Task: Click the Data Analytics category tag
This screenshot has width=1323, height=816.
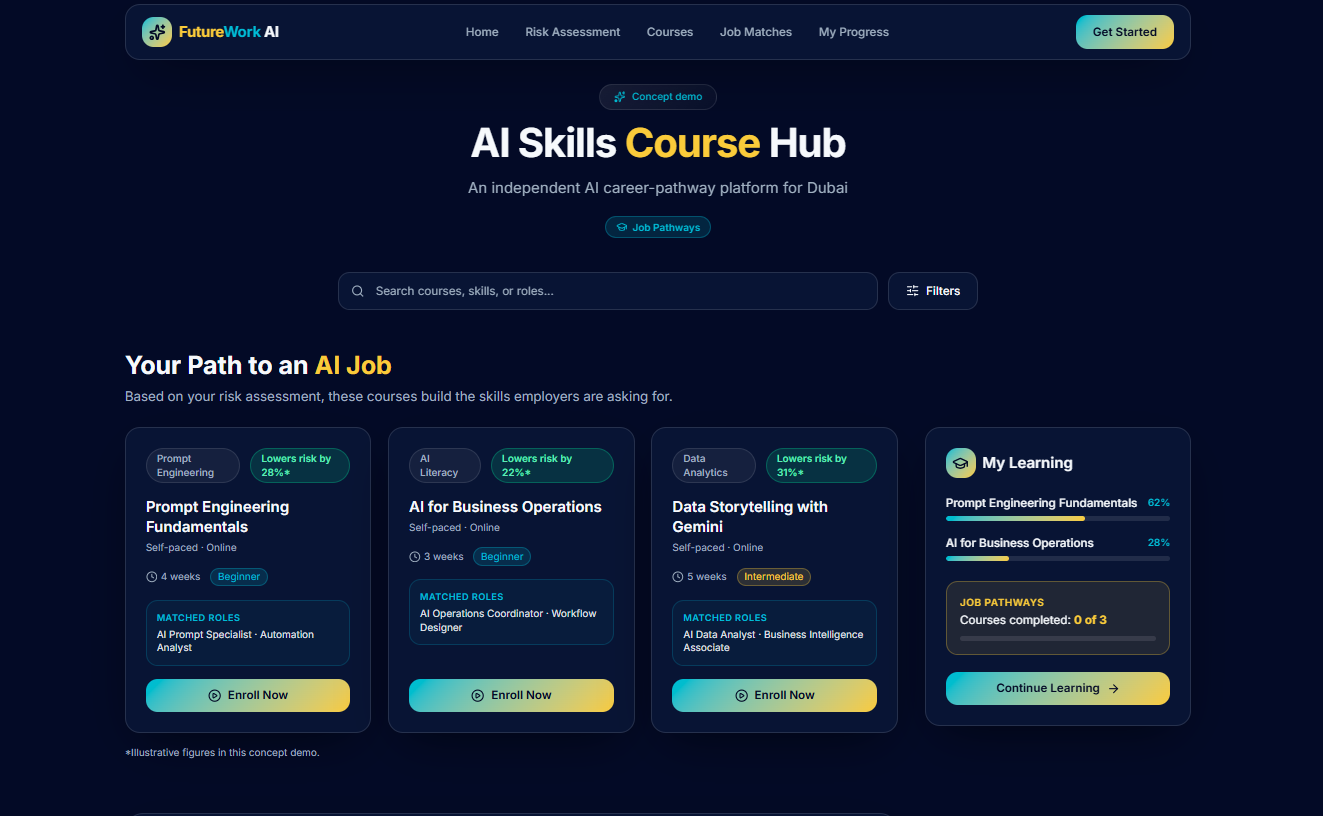Action: coord(714,466)
